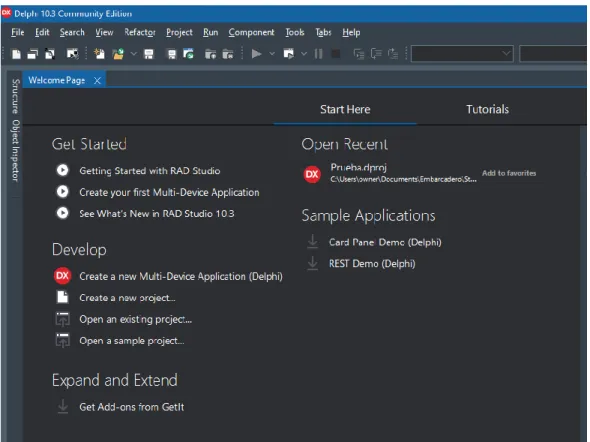This screenshot has height=442, width=590.
Task: Switch to the Start Here tab
Action: (345, 109)
